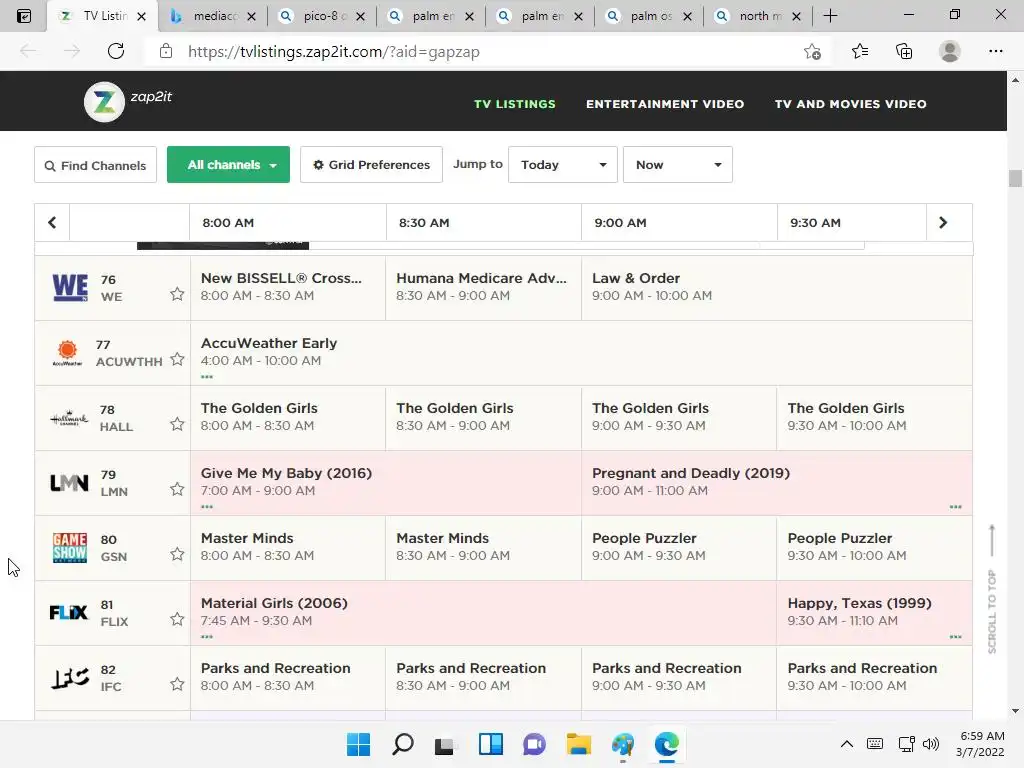Expand the All channels dropdown
This screenshot has height=768, width=1024.
[x=229, y=165]
